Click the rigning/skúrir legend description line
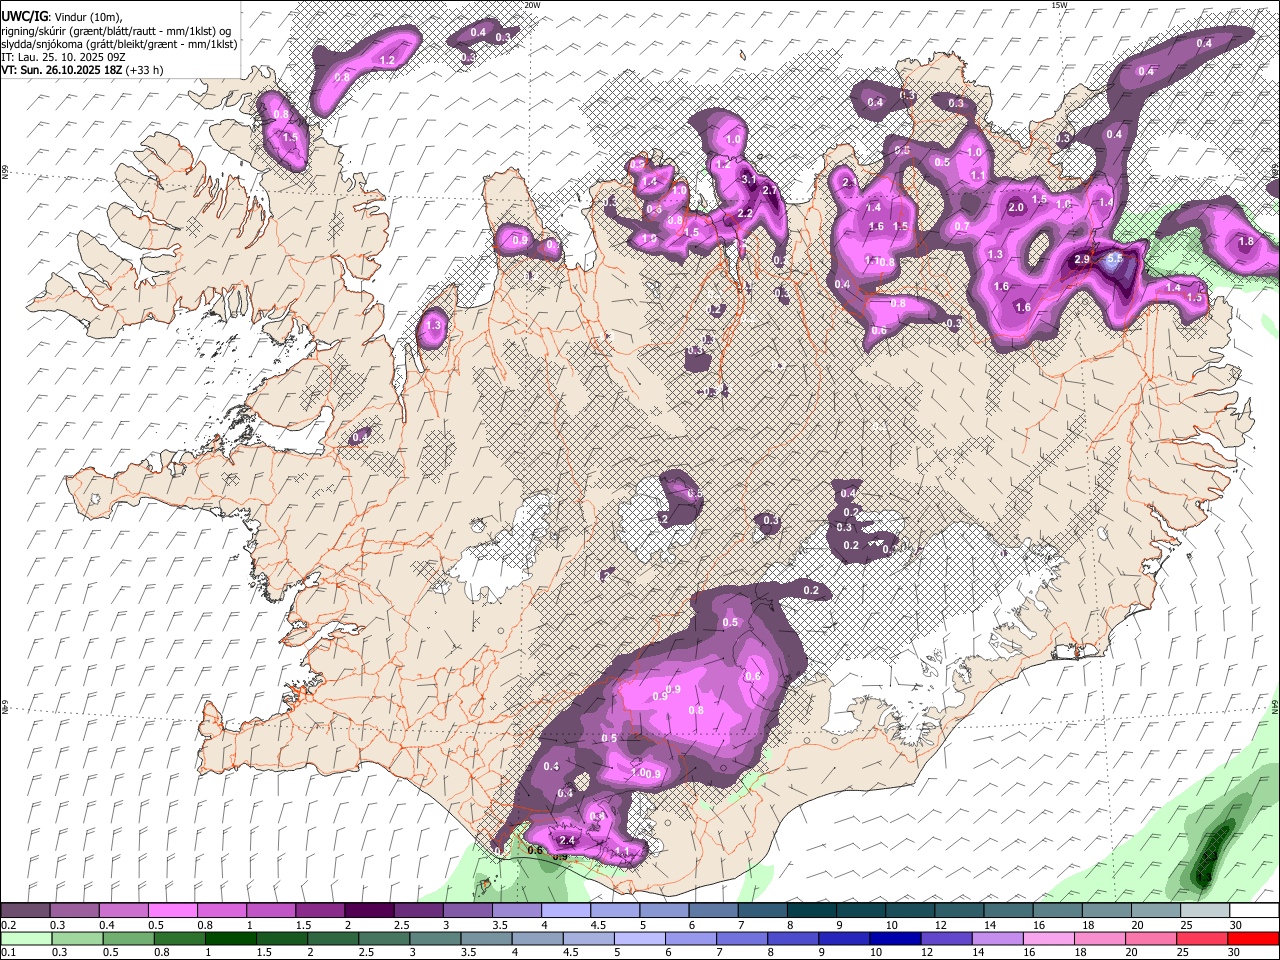Viewport: 1280px width, 960px height. point(116,30)
